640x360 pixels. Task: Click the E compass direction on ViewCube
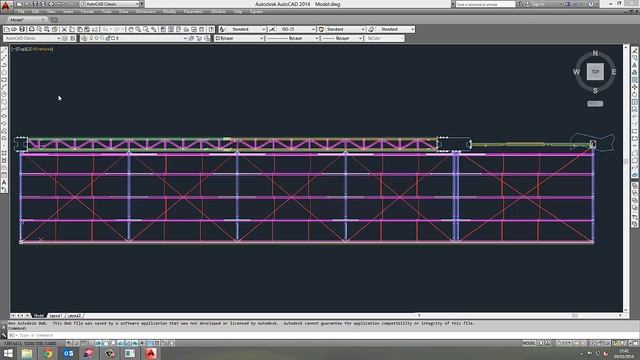[x=613, y=72]
